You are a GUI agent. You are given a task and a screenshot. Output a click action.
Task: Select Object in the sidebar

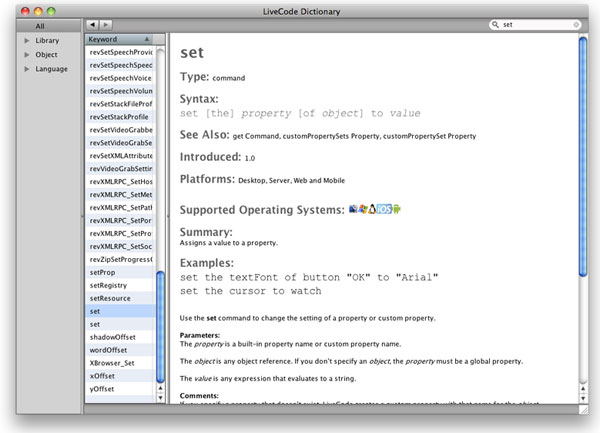click(x=46, y=55)
